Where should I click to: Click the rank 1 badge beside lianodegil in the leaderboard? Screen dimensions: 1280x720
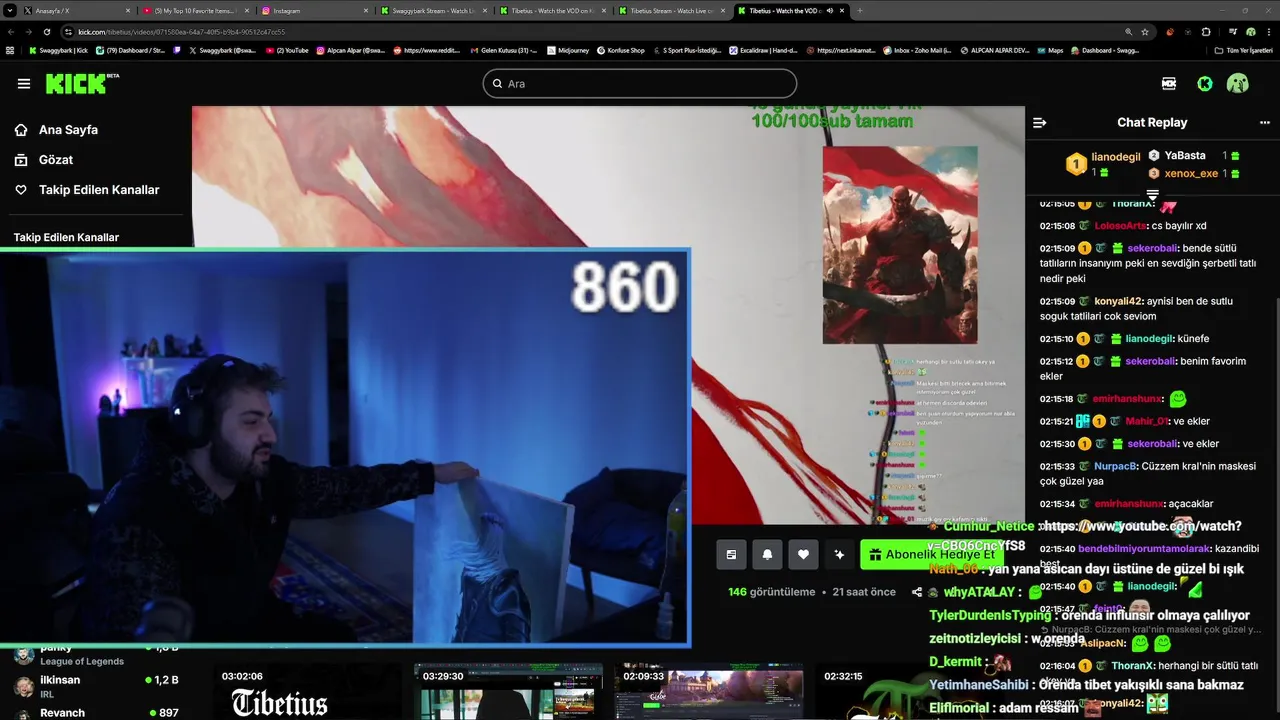(1076, 164)
